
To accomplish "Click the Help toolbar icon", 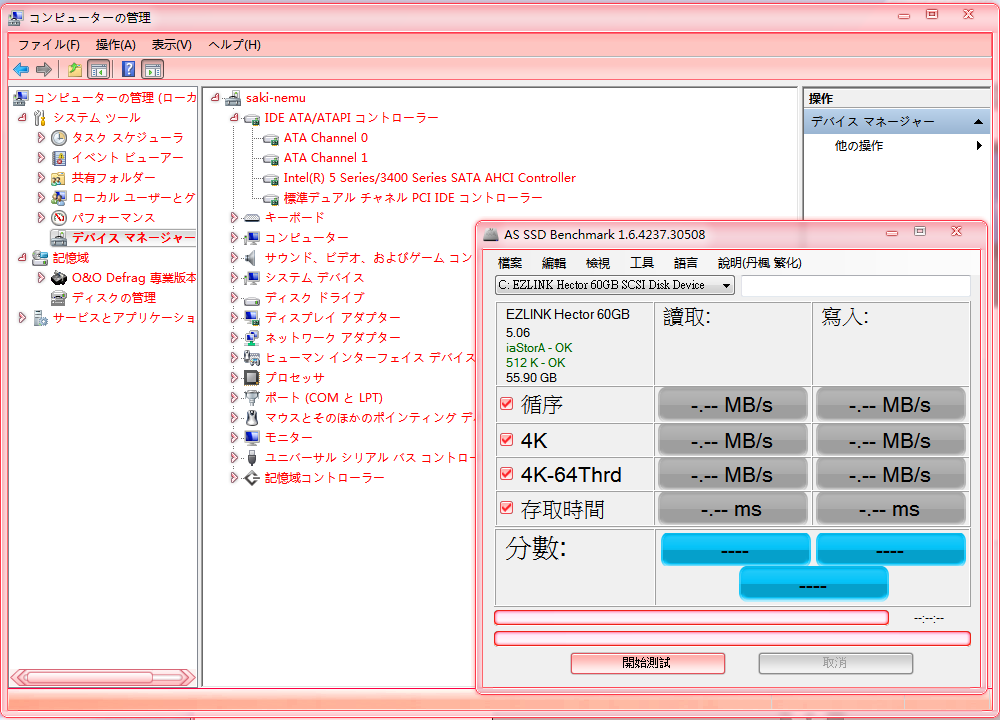I will [128, 69].
